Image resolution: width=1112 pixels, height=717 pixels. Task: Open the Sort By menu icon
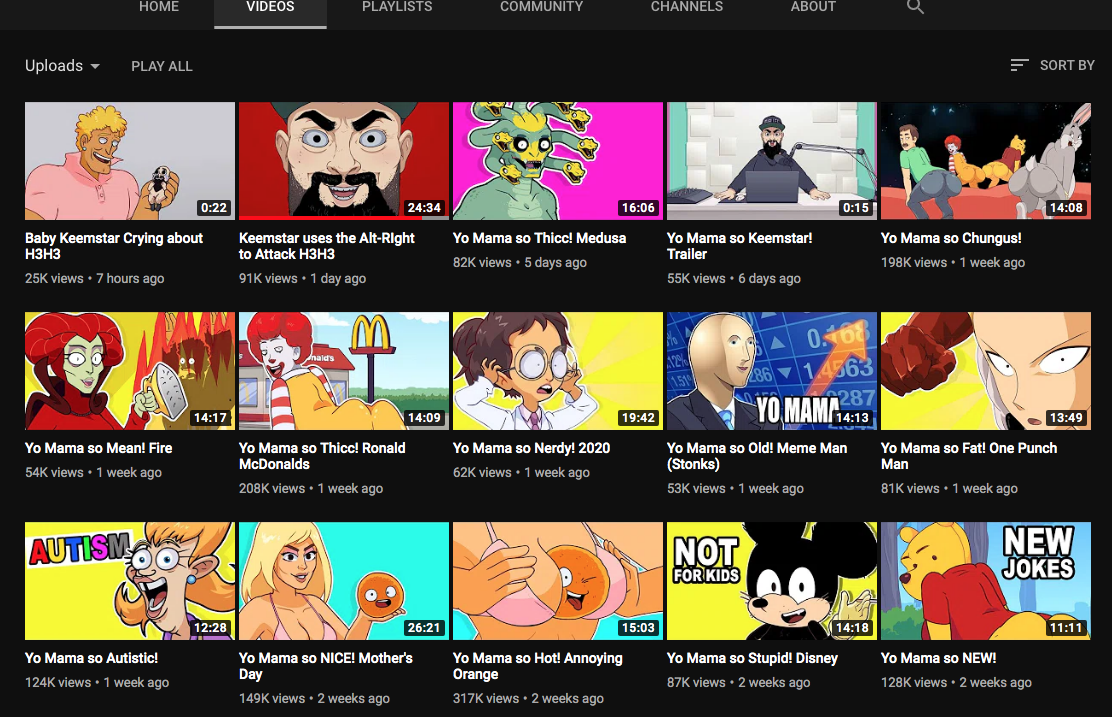point(1019,65)
